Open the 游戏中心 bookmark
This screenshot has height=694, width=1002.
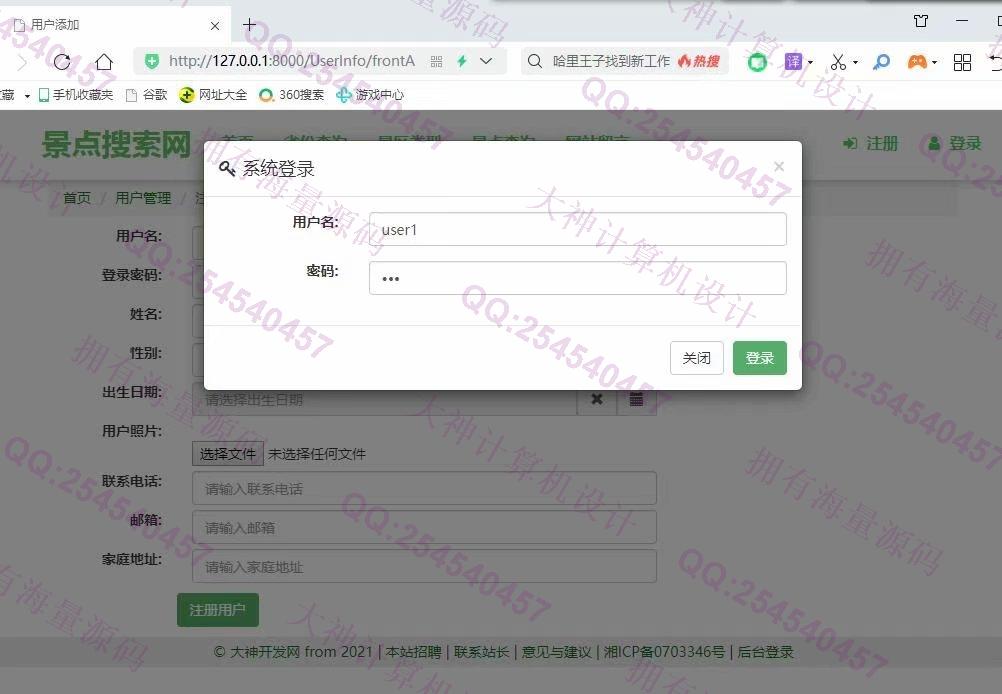tap(371, 95)
